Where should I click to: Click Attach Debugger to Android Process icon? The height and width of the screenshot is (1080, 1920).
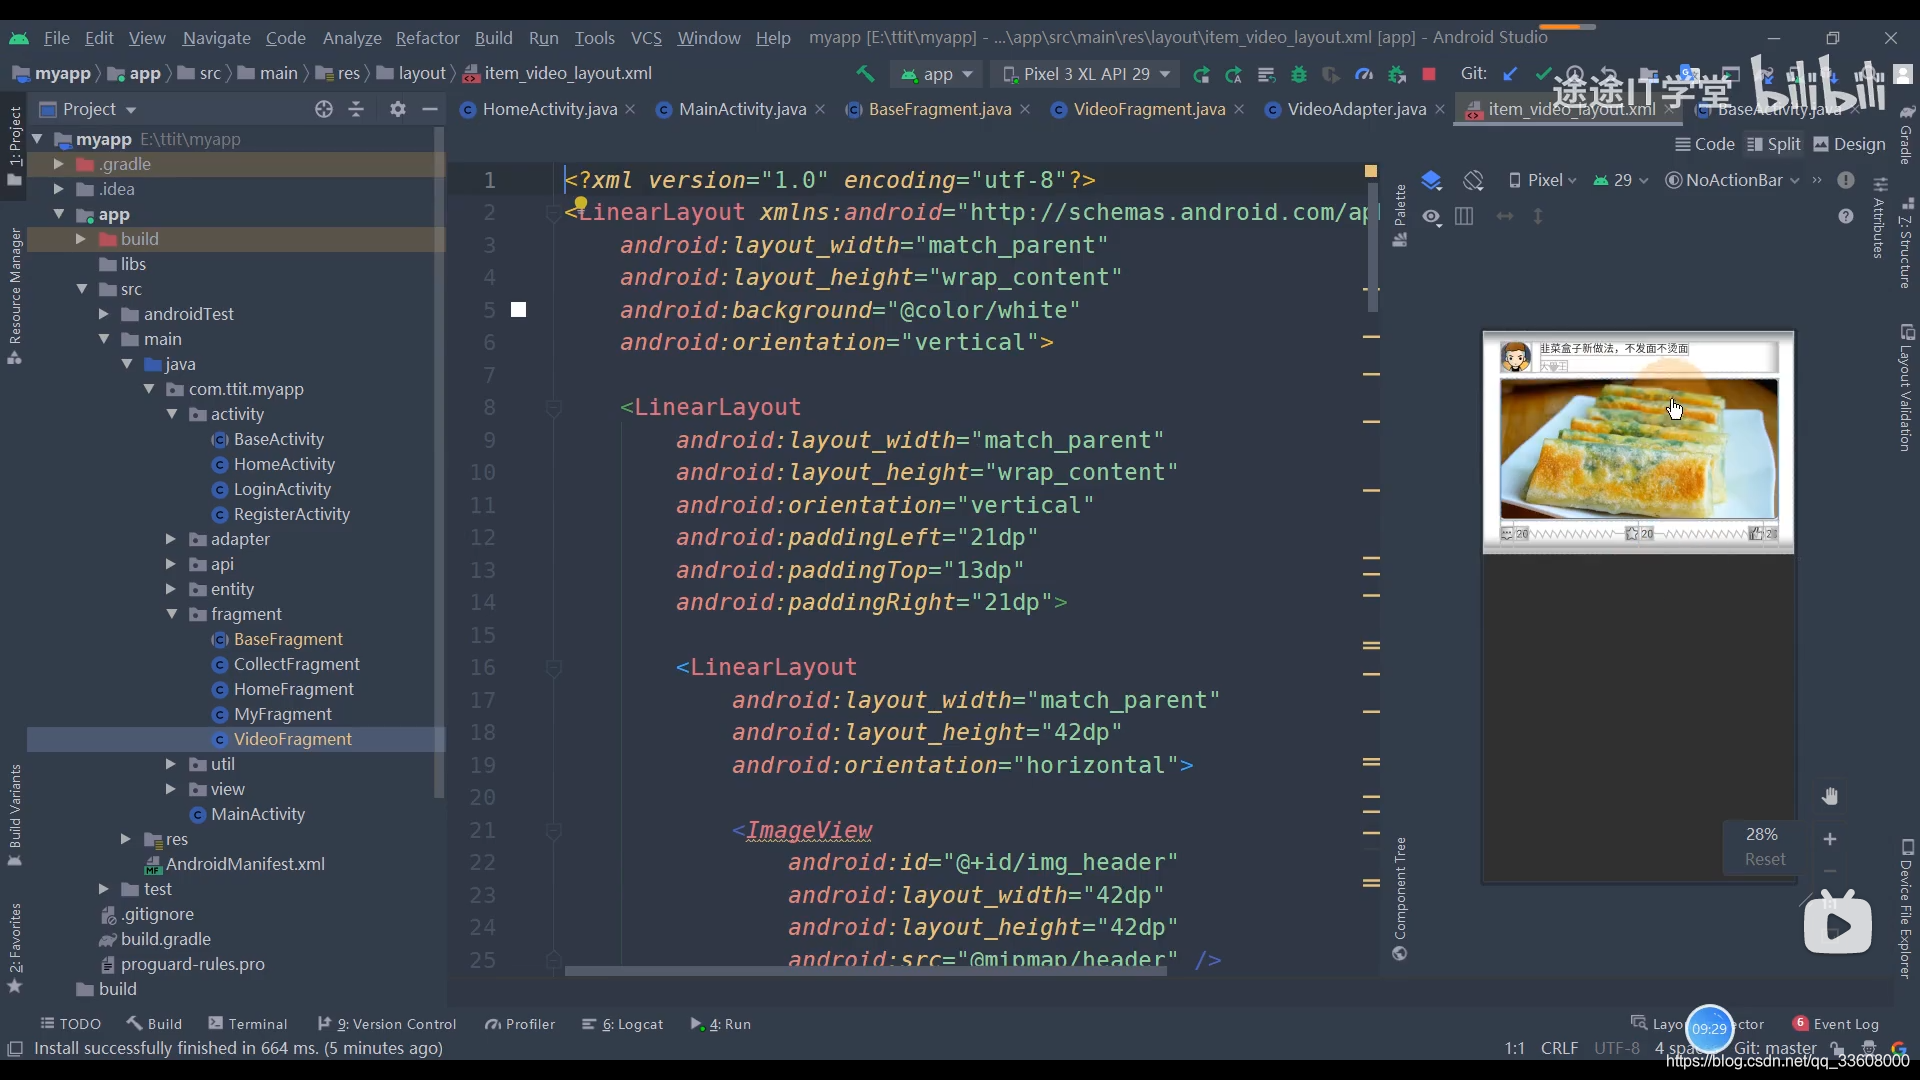(x=1397, y=74)
